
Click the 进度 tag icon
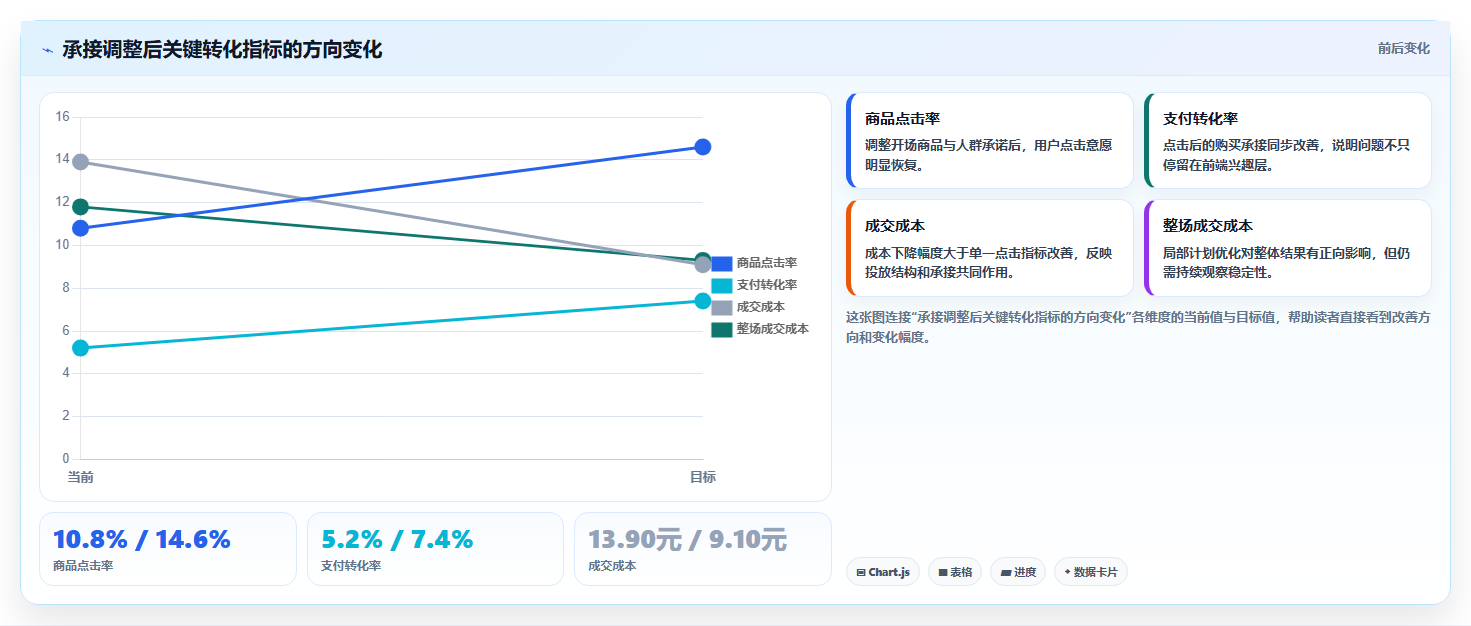click(x=1005, y=573)
